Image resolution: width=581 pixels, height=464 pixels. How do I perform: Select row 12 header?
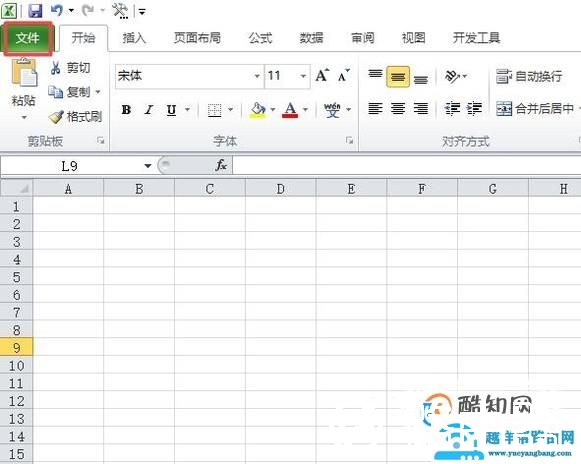(x=16, y=401)
